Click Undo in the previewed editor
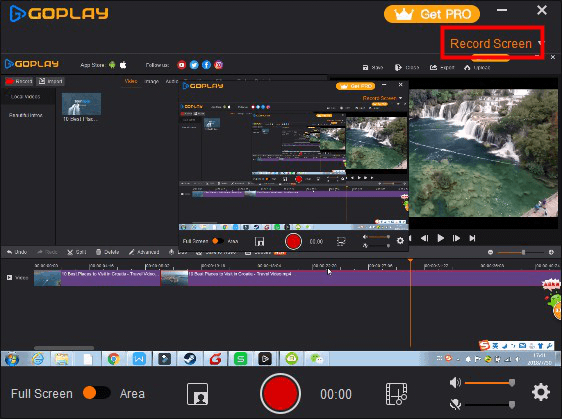This screenshot has height=419, width=562. click(16, 252)
